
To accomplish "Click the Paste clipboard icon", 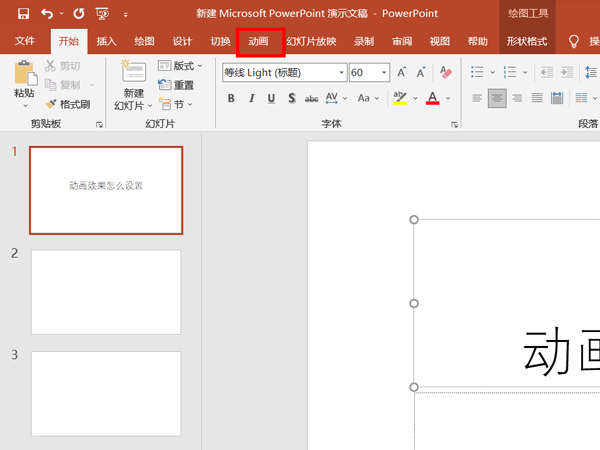I will click(x=26, y=73).
